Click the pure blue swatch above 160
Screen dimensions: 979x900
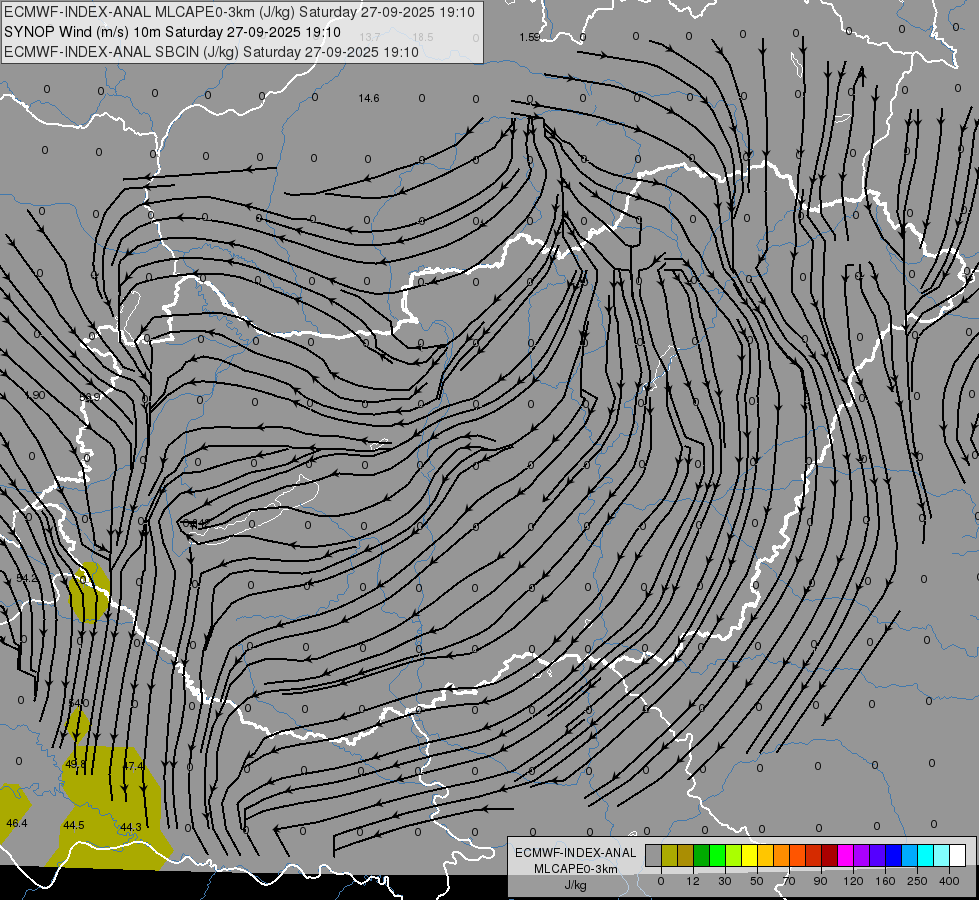pyautogui.click(x=894, y=855)
